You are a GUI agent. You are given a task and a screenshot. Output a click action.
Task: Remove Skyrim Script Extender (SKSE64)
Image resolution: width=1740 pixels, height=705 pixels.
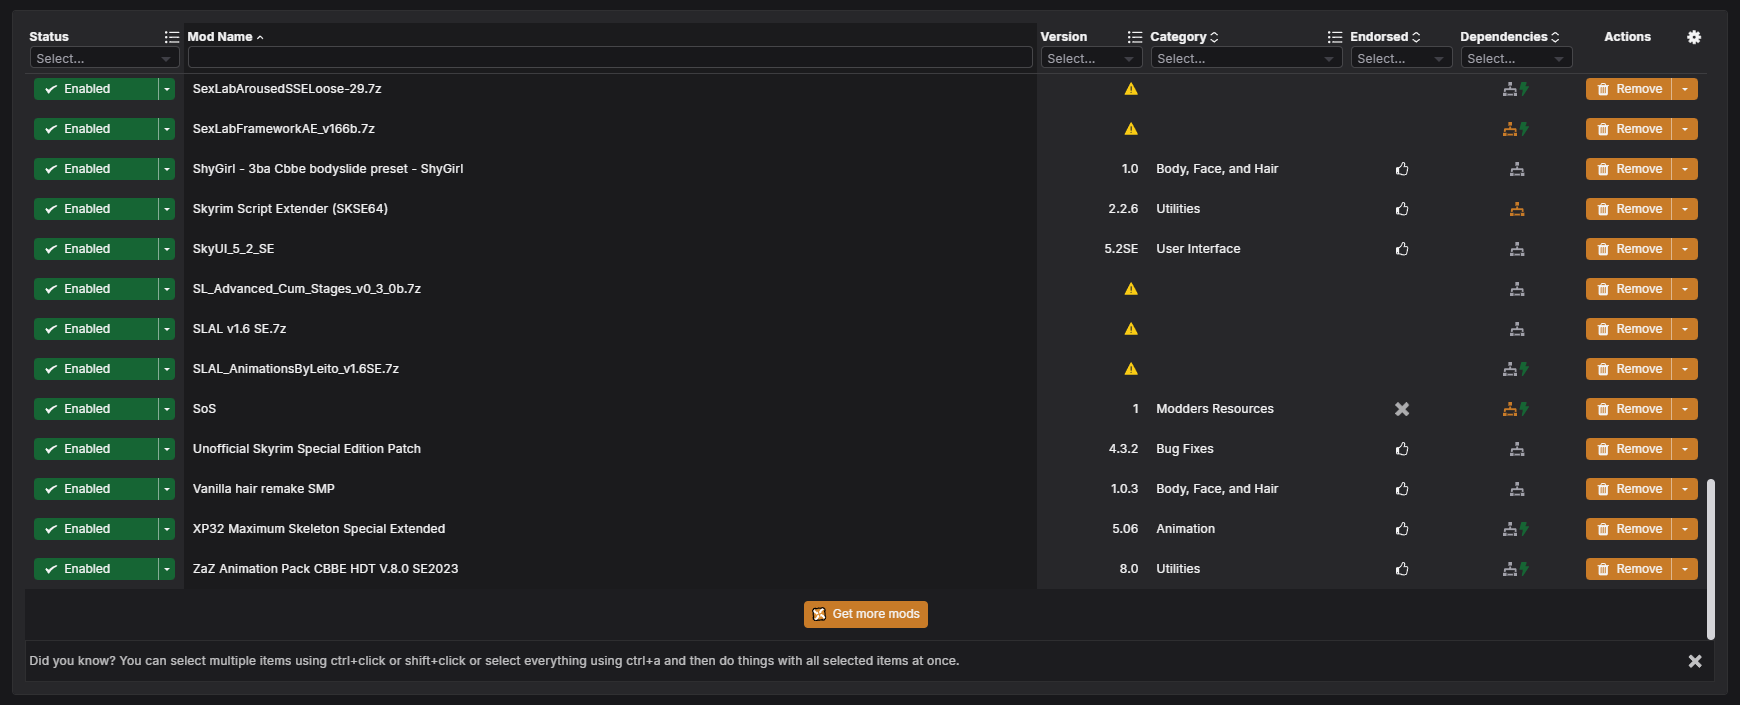(x=1629, y=209)
